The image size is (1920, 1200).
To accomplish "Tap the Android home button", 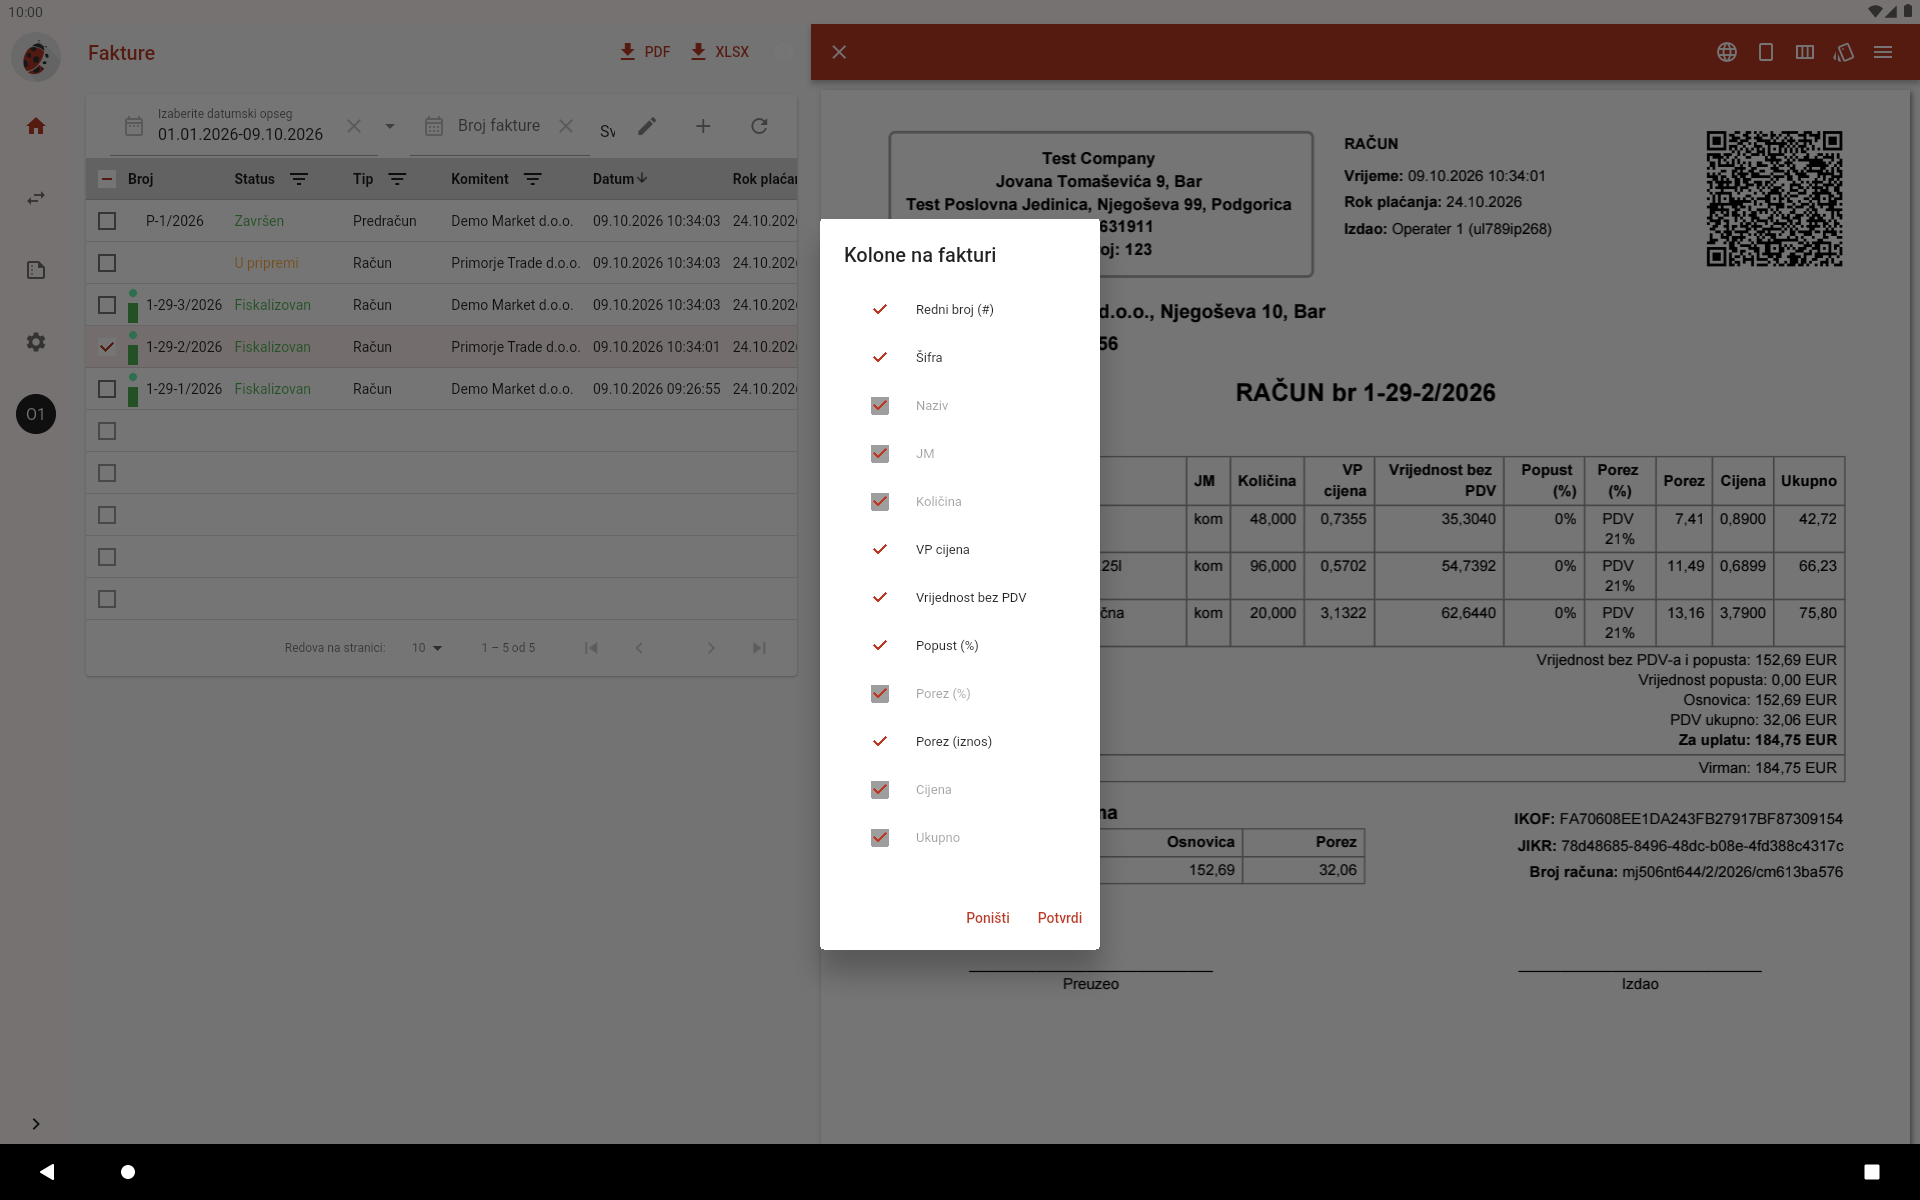I will pyautogui.click(x=128, y=1171).
